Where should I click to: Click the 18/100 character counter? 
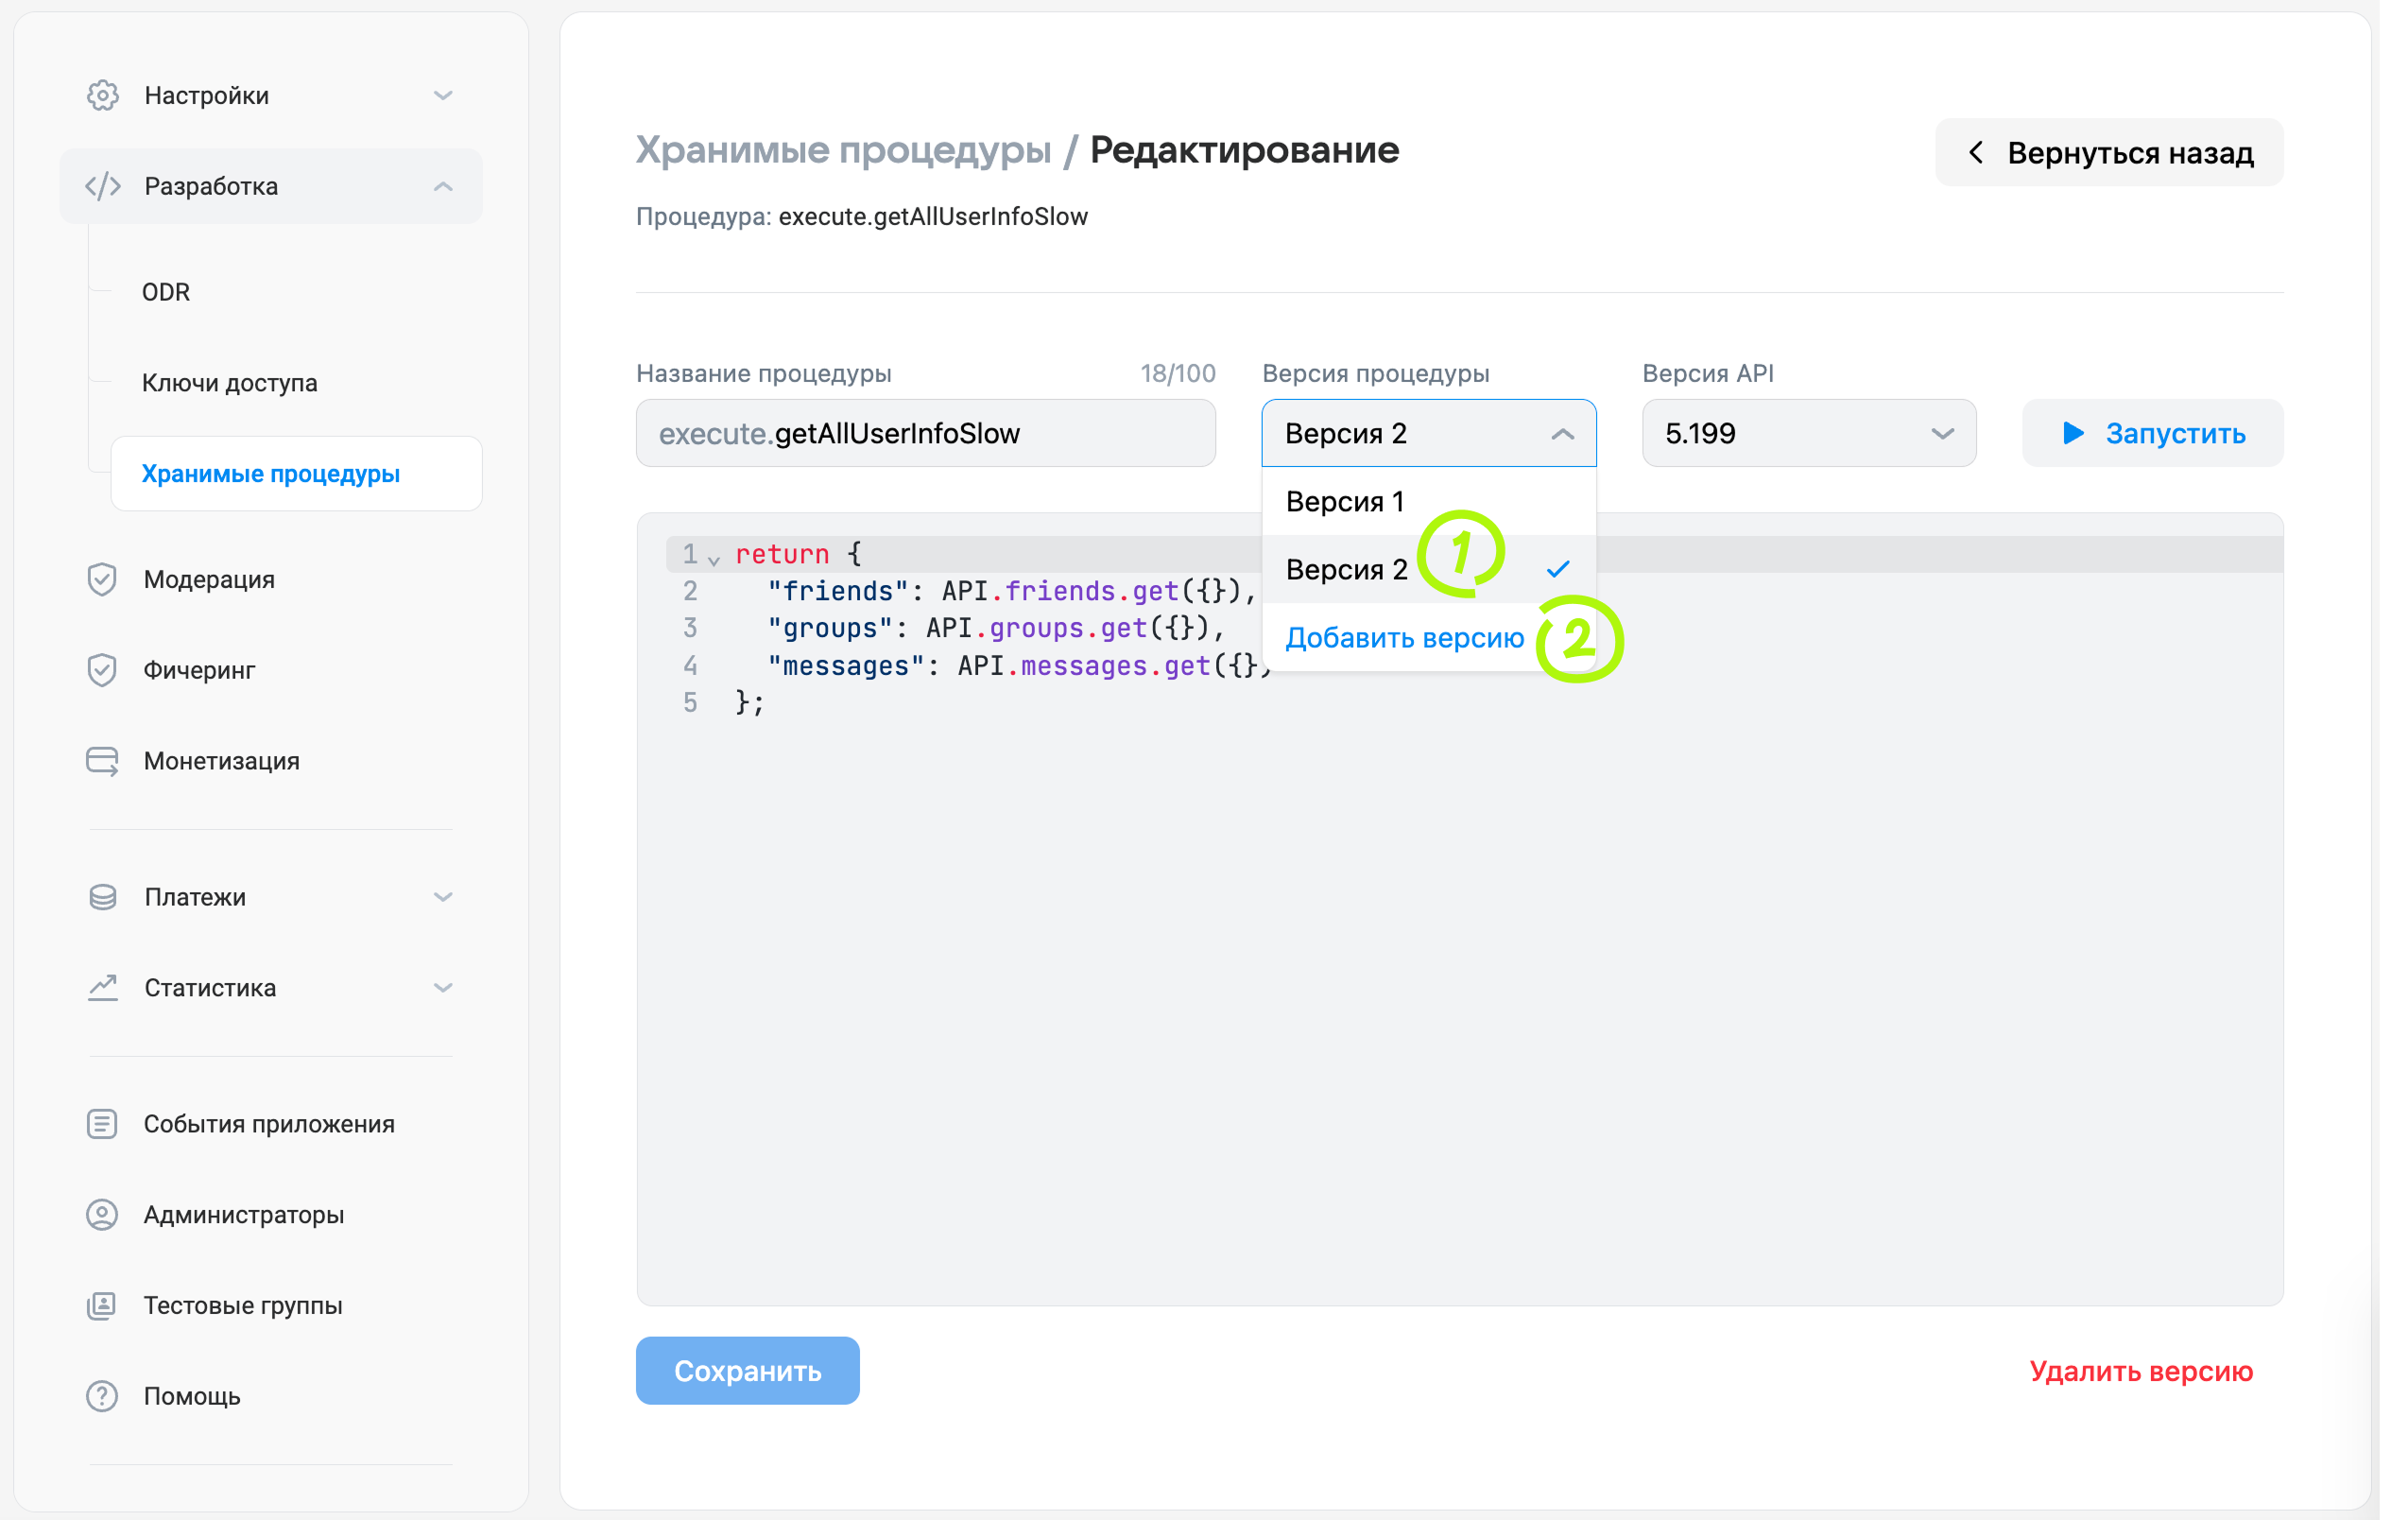1178,373
